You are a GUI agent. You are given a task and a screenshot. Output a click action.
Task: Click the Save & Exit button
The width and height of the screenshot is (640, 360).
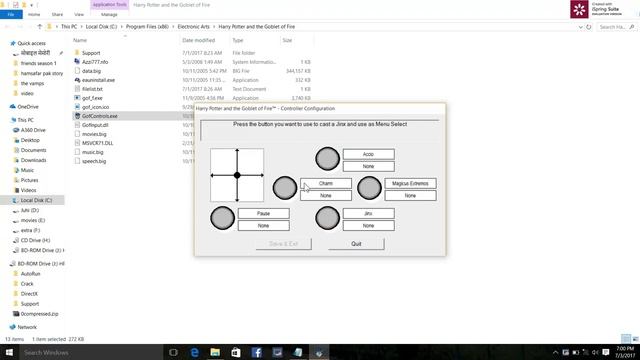click(284, 244)
